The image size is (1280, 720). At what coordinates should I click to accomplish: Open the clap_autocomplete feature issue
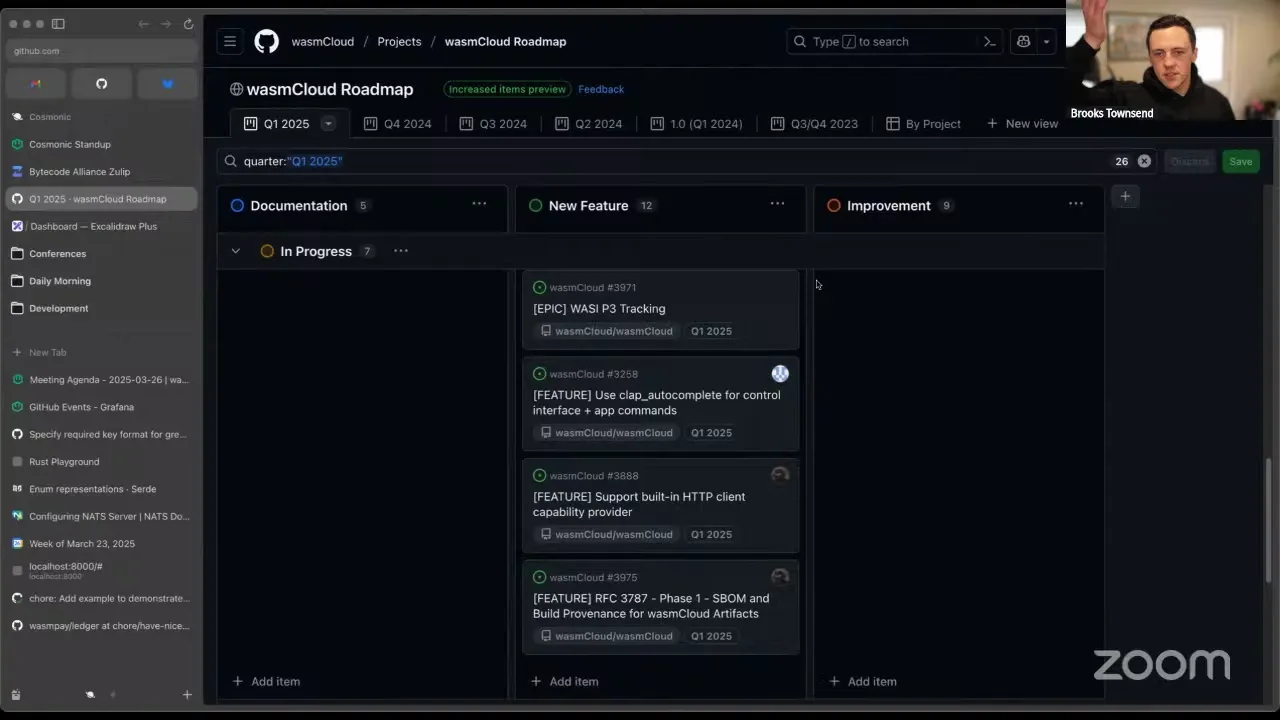pyautogui.click(x=656, y=402)
